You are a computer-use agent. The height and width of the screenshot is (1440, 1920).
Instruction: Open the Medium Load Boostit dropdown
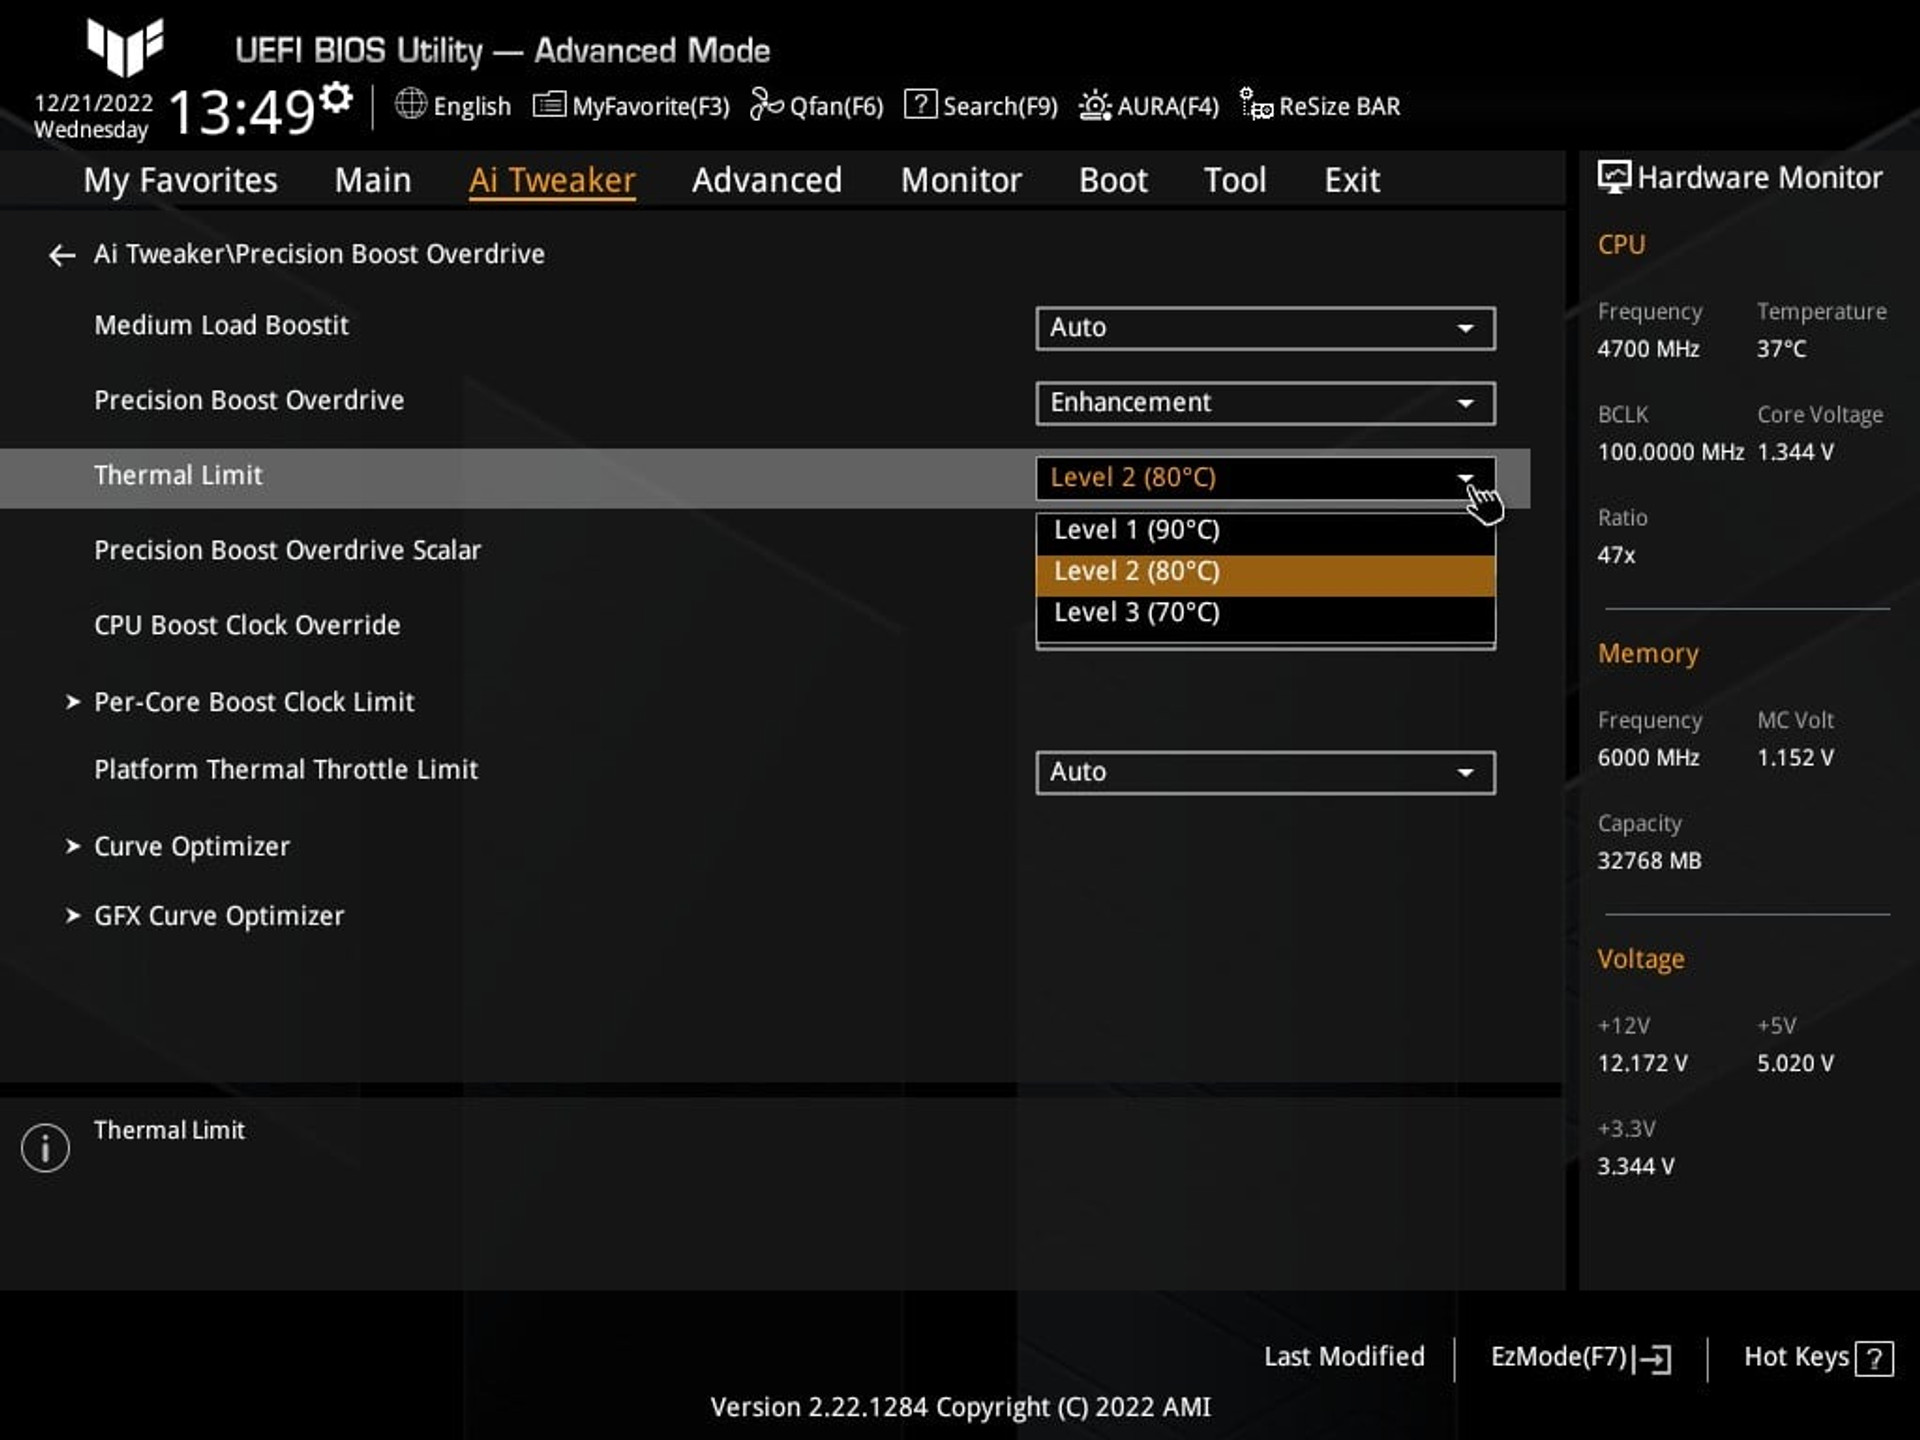pyautogui.click(x=1265, y=328)
